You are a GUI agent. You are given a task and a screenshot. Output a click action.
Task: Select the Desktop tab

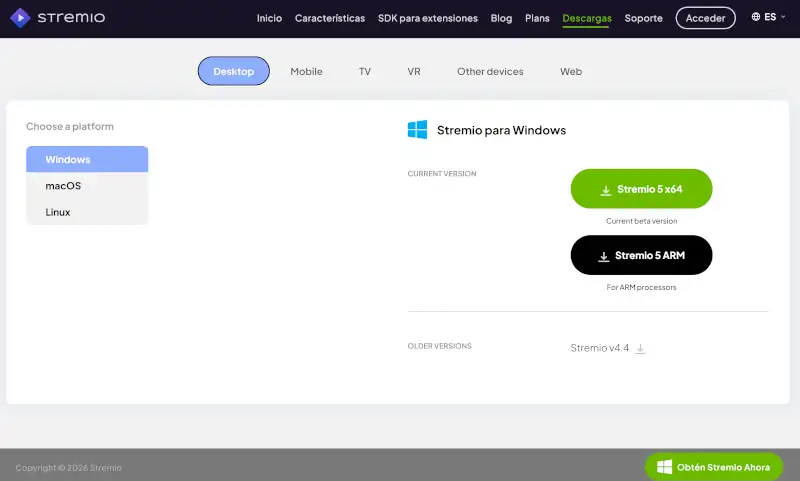(234, 71)
